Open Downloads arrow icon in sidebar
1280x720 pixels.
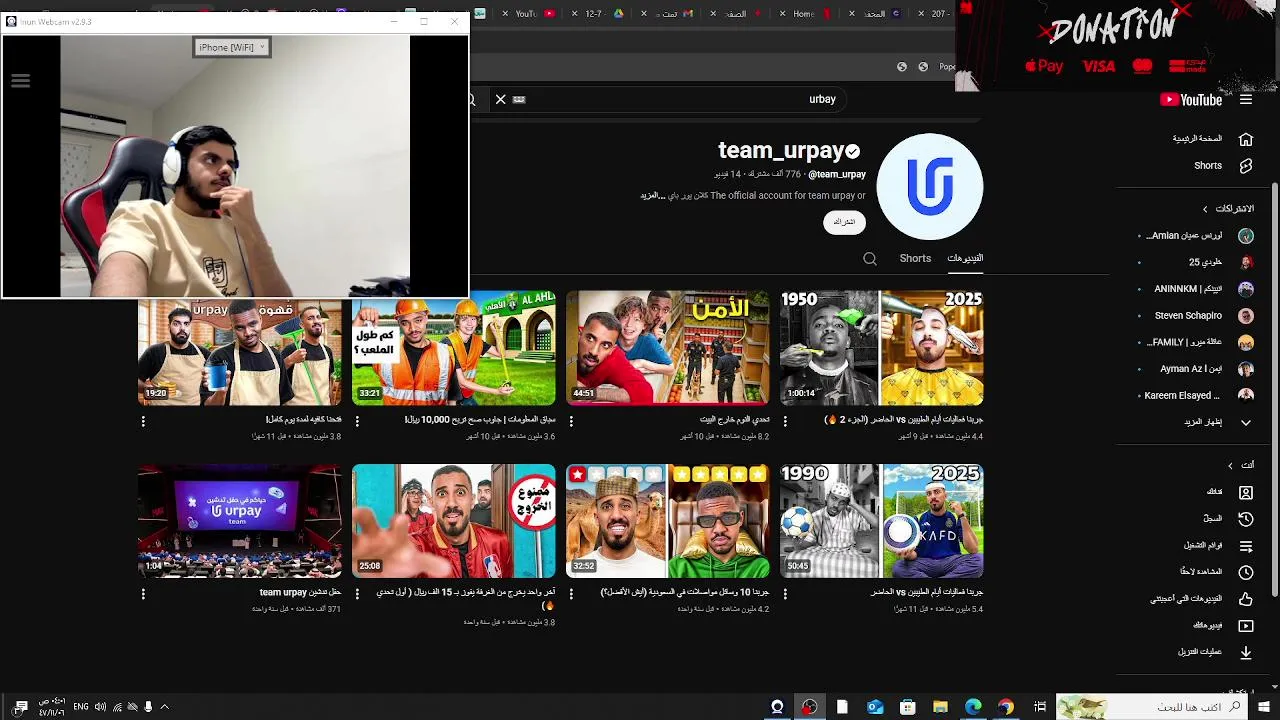[1246, 652]
